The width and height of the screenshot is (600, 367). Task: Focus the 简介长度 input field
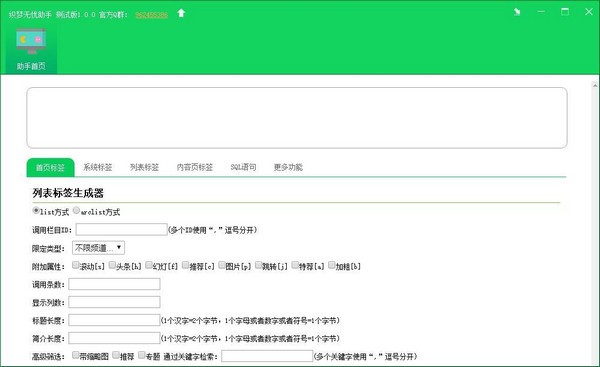pos(114,338)
